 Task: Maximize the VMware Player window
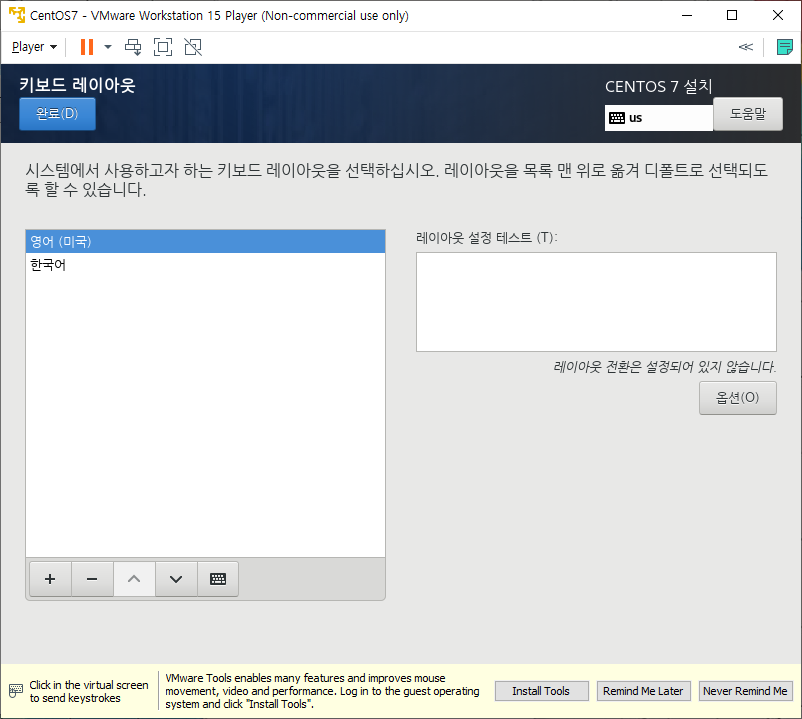click(732, 15)
